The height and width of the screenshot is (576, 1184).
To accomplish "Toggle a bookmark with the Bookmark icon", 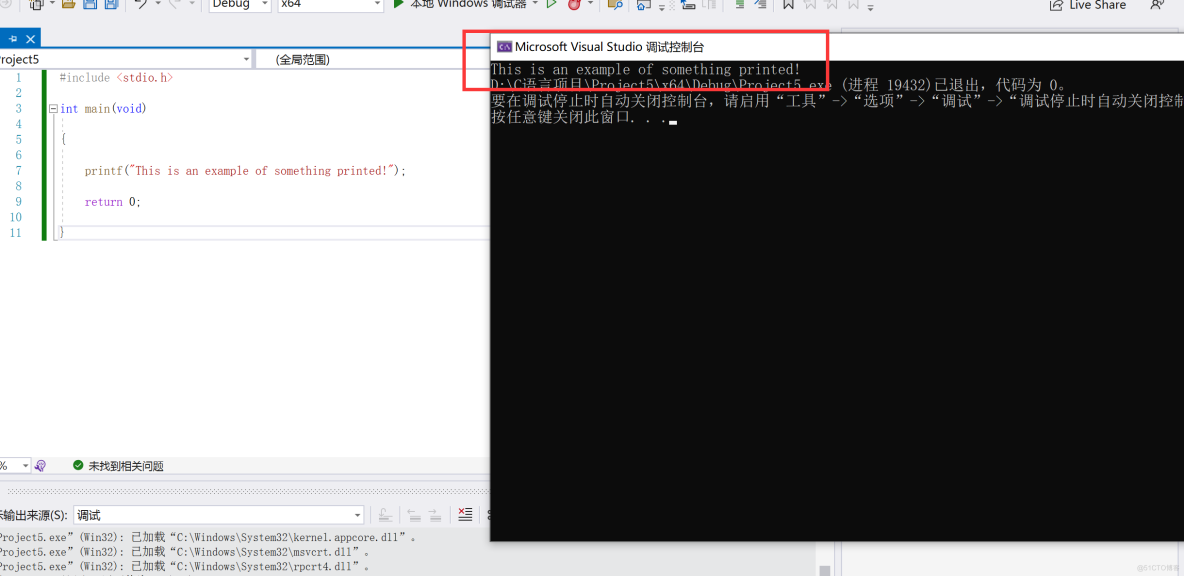I will point(788,5).
